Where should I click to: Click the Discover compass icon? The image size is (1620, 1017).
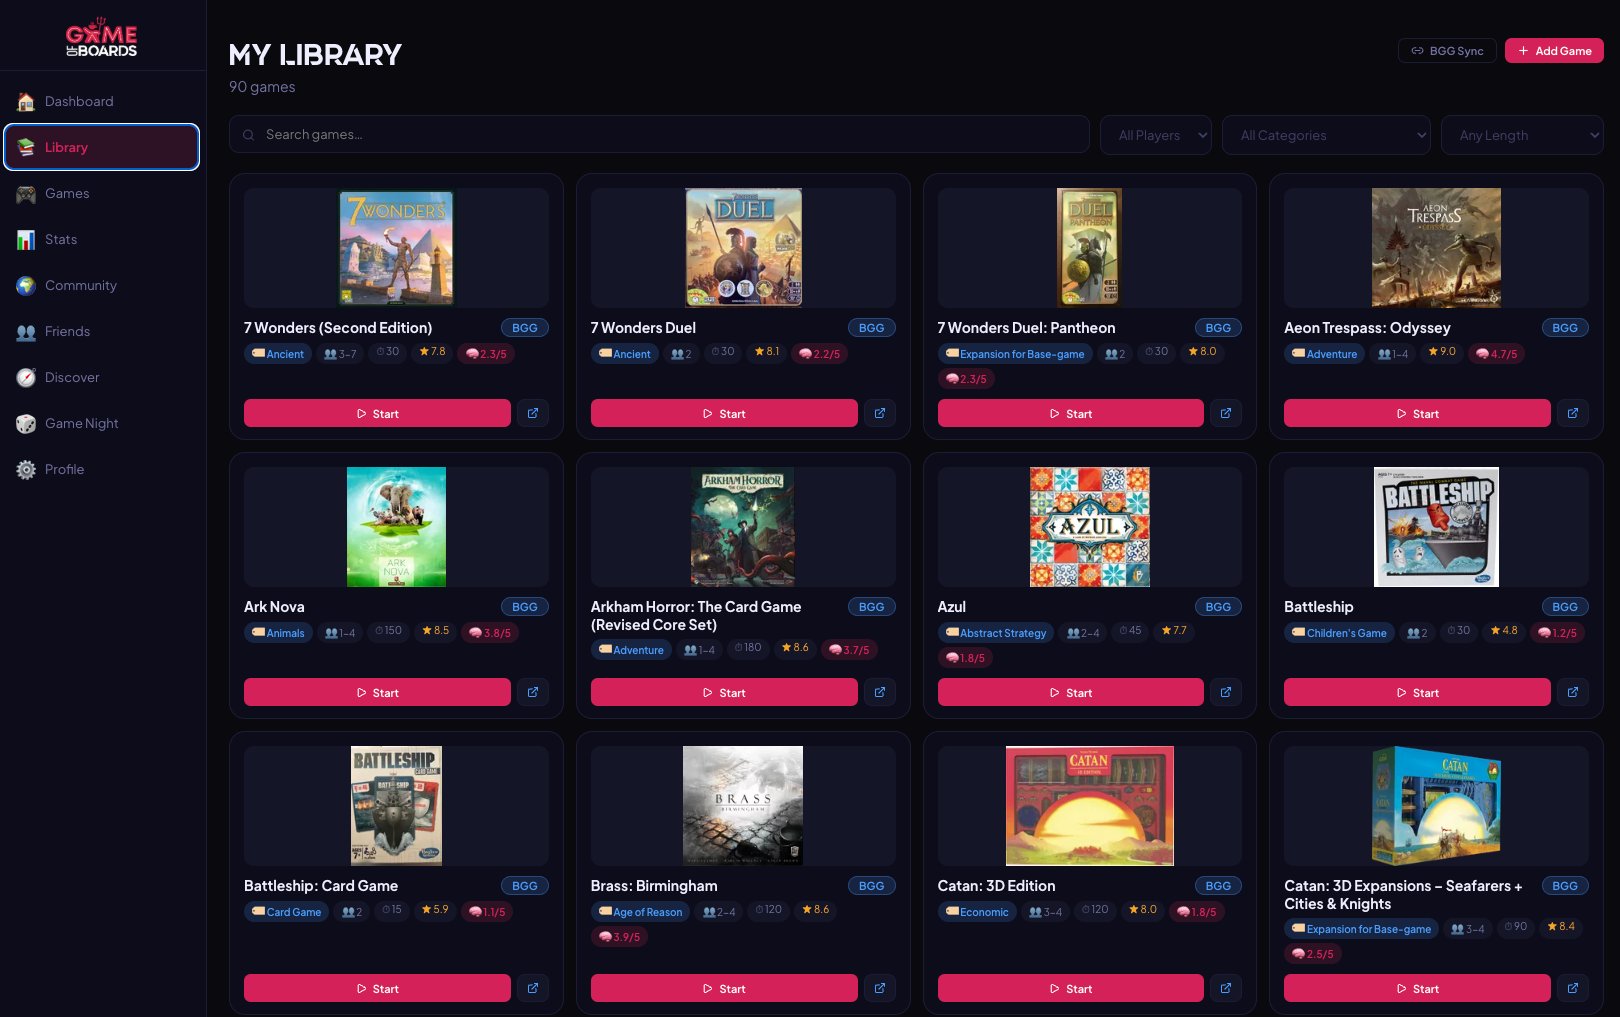tap(26, 377)
